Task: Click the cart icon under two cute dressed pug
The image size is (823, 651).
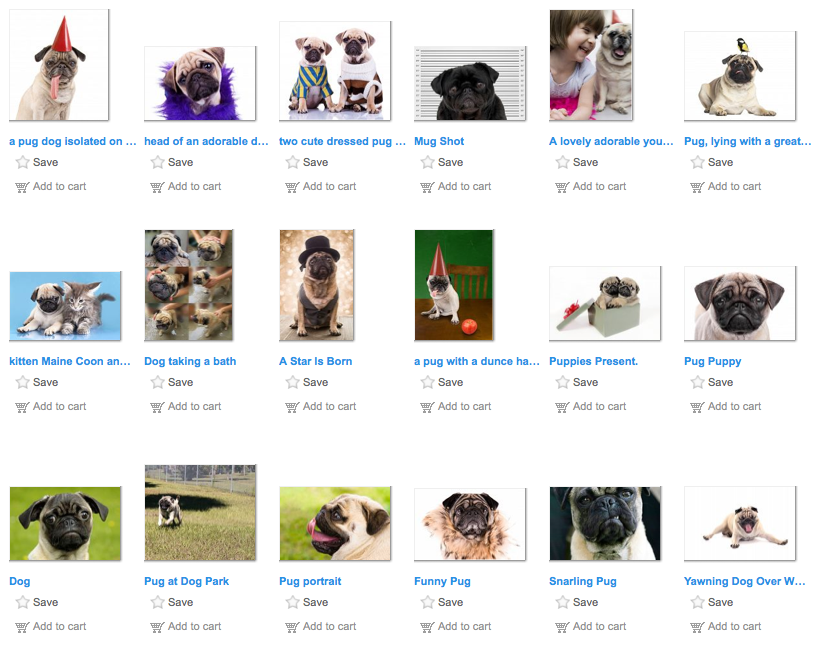Action: point(292,187)
